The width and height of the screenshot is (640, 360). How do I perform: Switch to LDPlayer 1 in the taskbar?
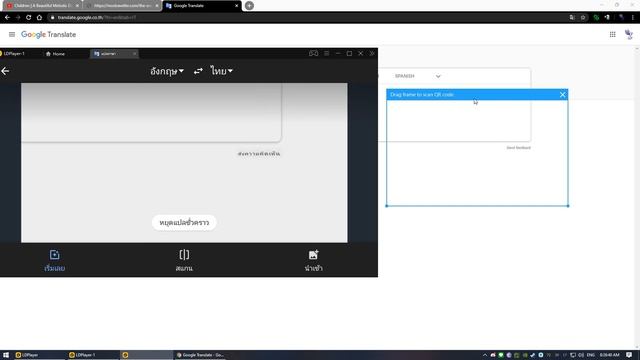coord(92,355)
